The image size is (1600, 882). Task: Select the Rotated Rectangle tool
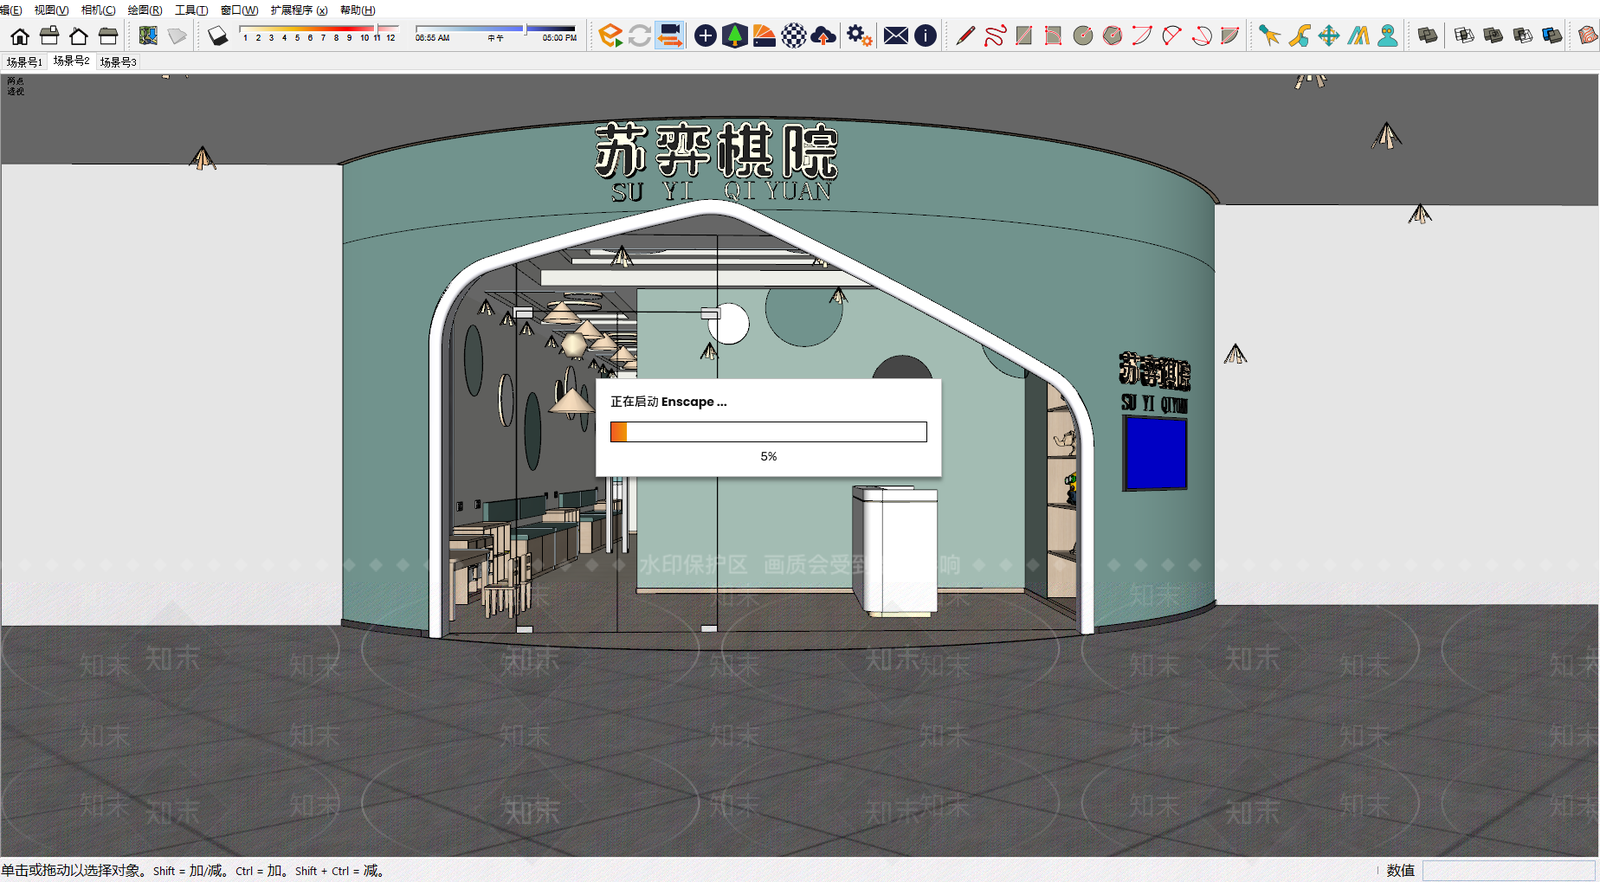pos(1053,36)
